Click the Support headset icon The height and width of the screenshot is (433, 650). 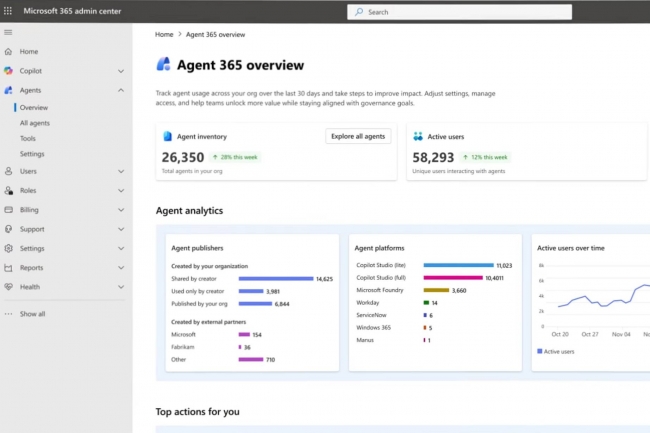coord(8,229)
